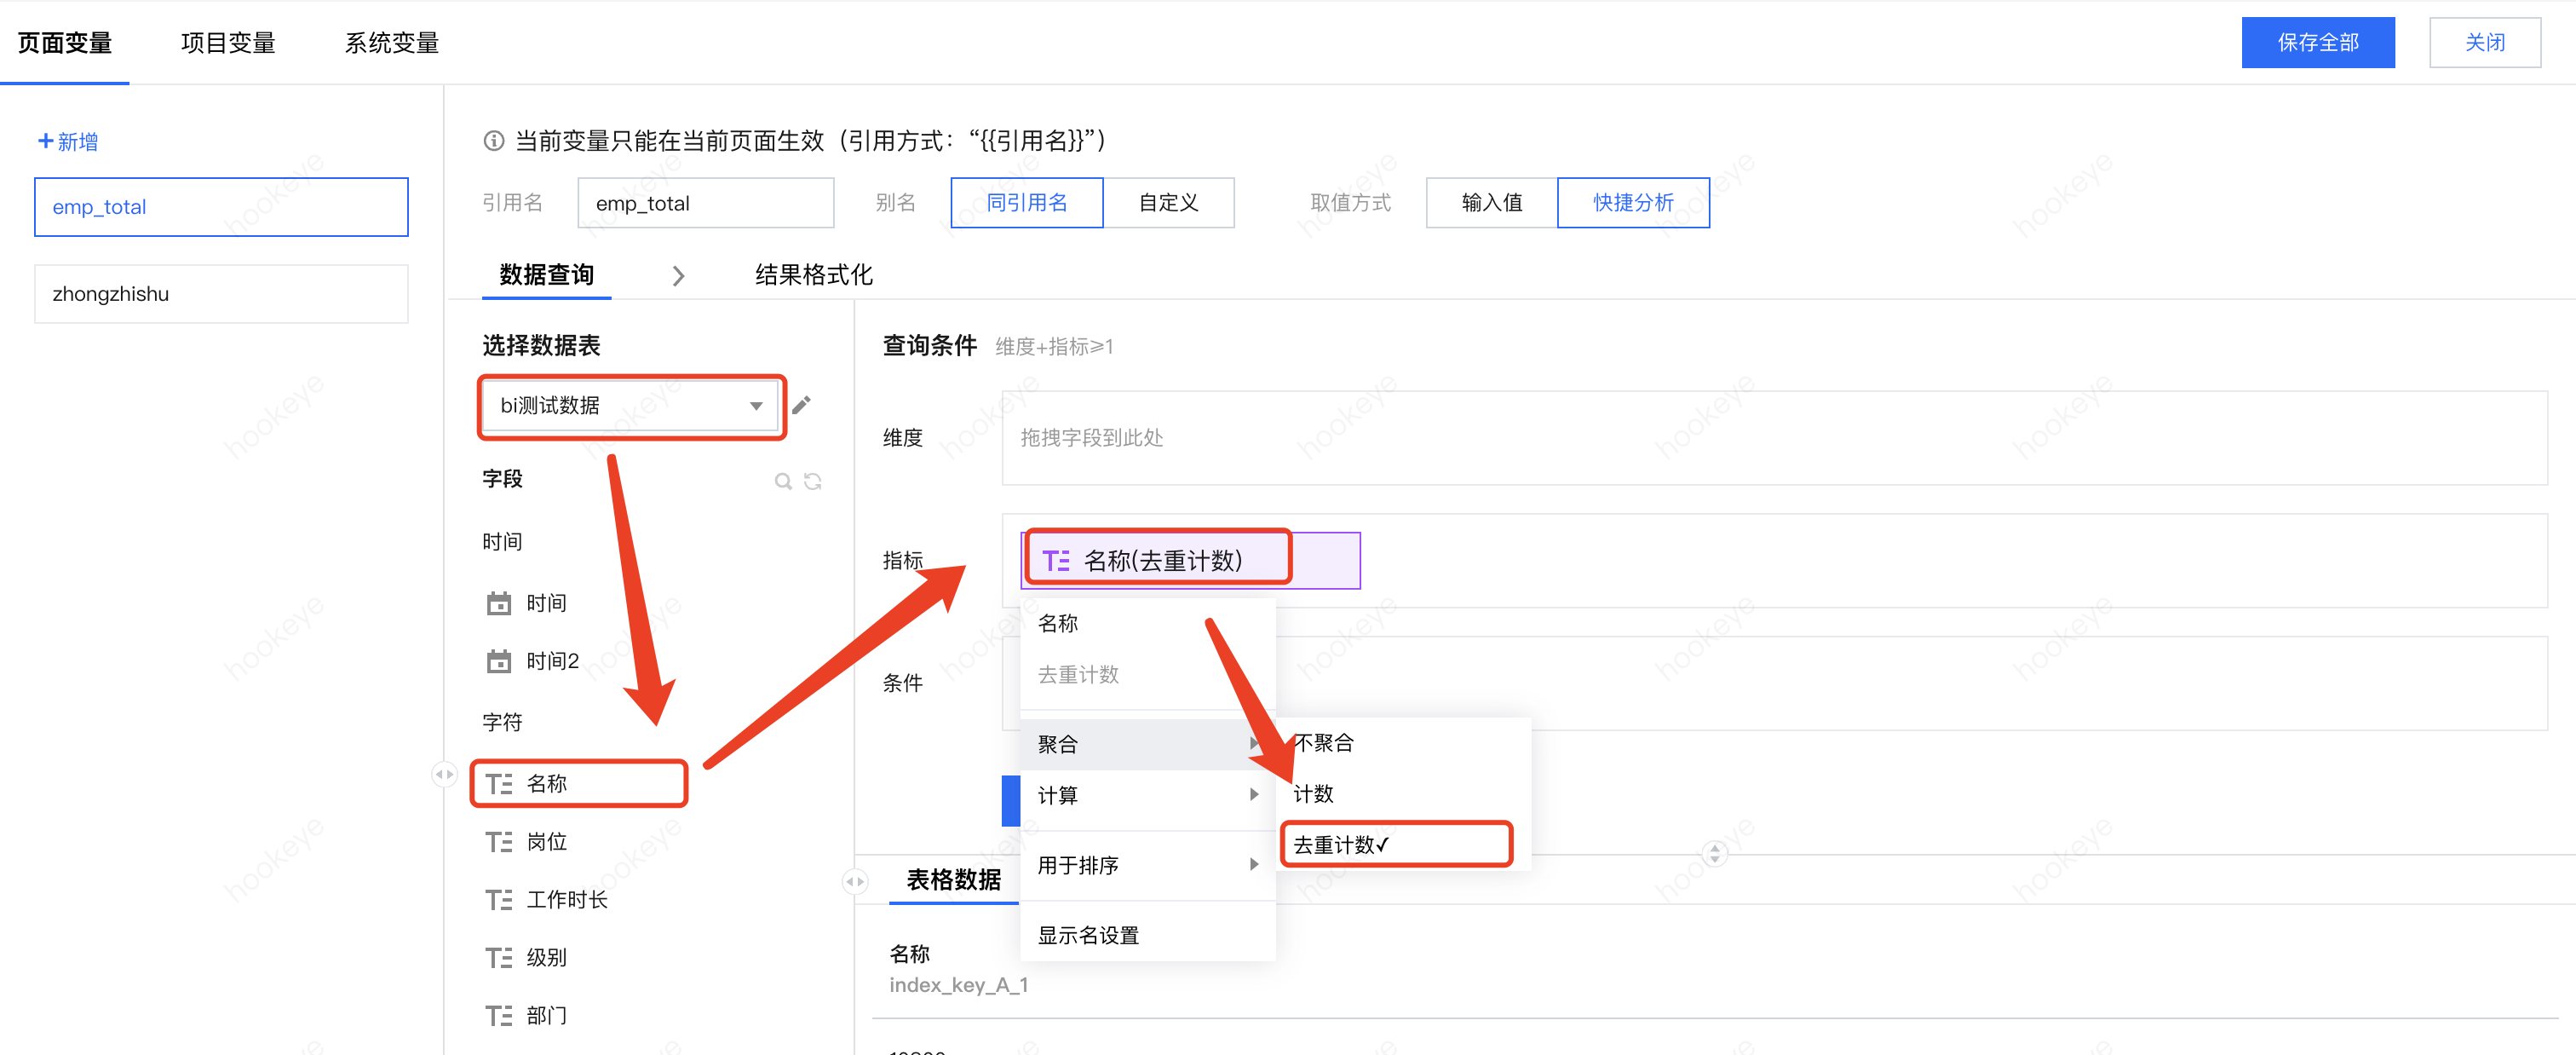Select 自定义 alias option
2576x1055 pixels.
pos(1168,203)
